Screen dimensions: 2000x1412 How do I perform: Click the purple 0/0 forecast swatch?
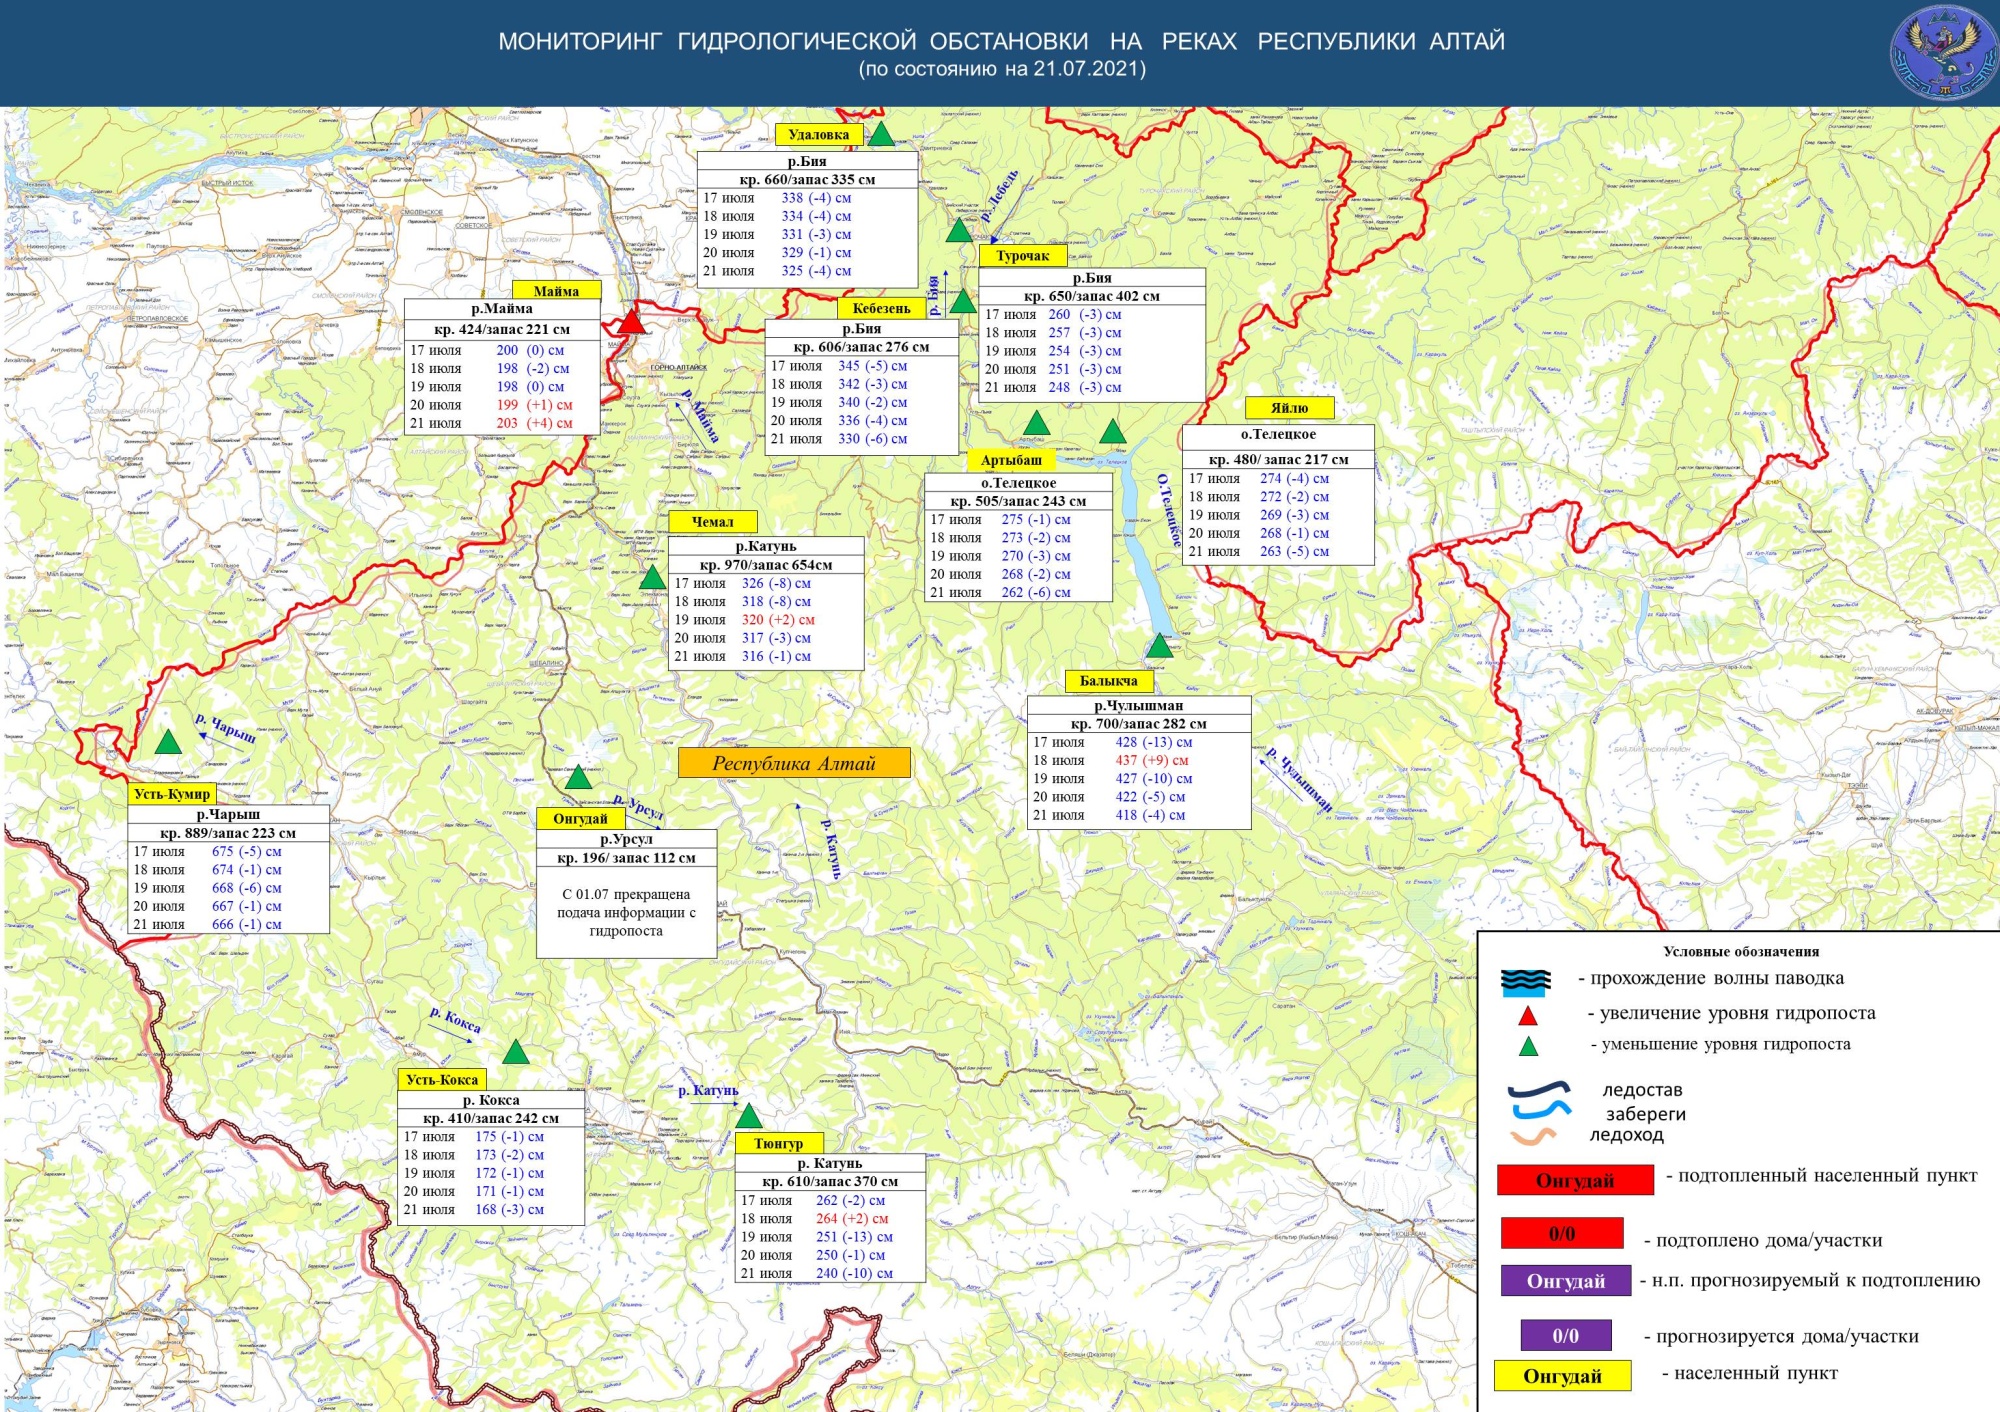tap(1566, 1336)
